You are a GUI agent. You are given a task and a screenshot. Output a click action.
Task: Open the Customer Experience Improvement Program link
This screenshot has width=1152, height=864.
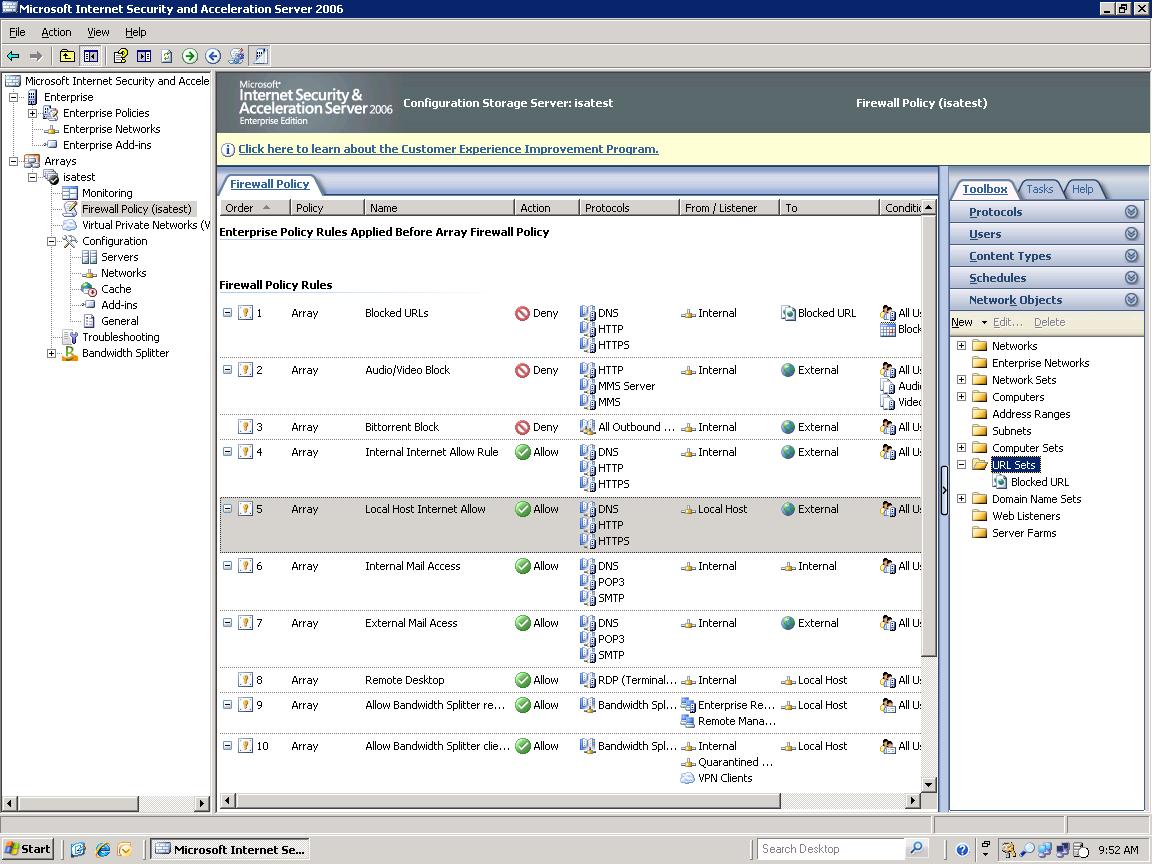pos(448,149)
